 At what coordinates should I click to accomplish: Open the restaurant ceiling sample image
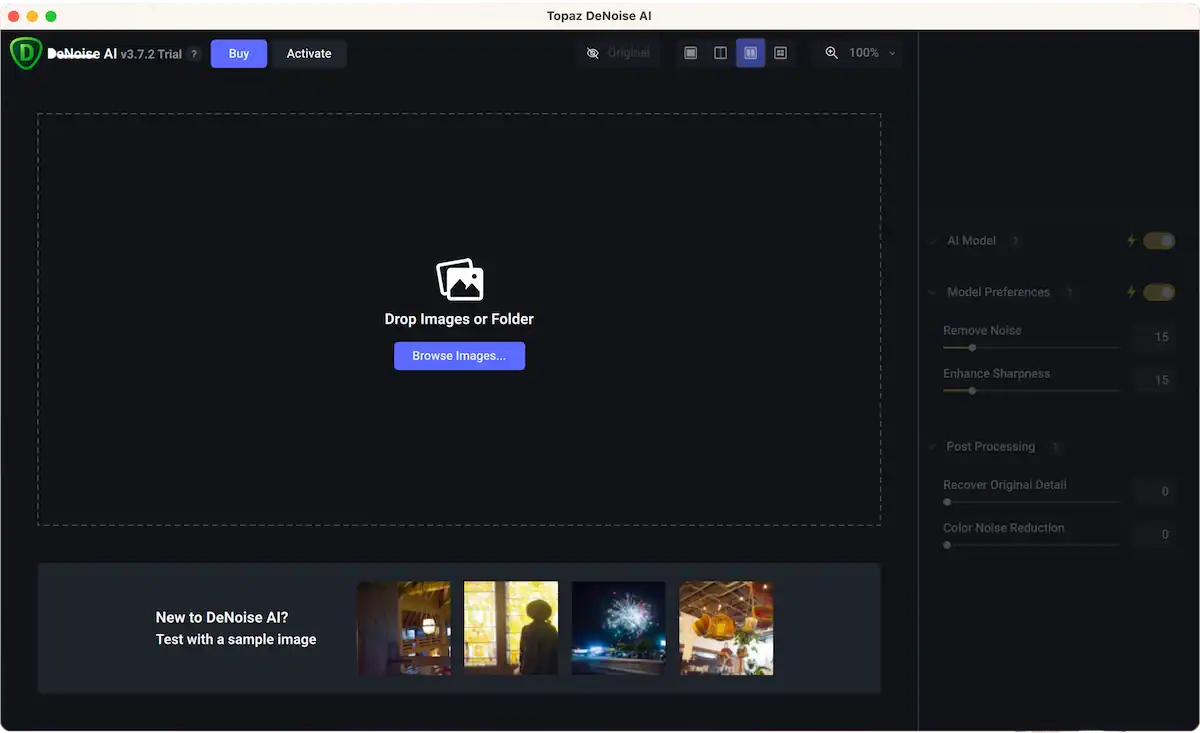coord(726,628)
